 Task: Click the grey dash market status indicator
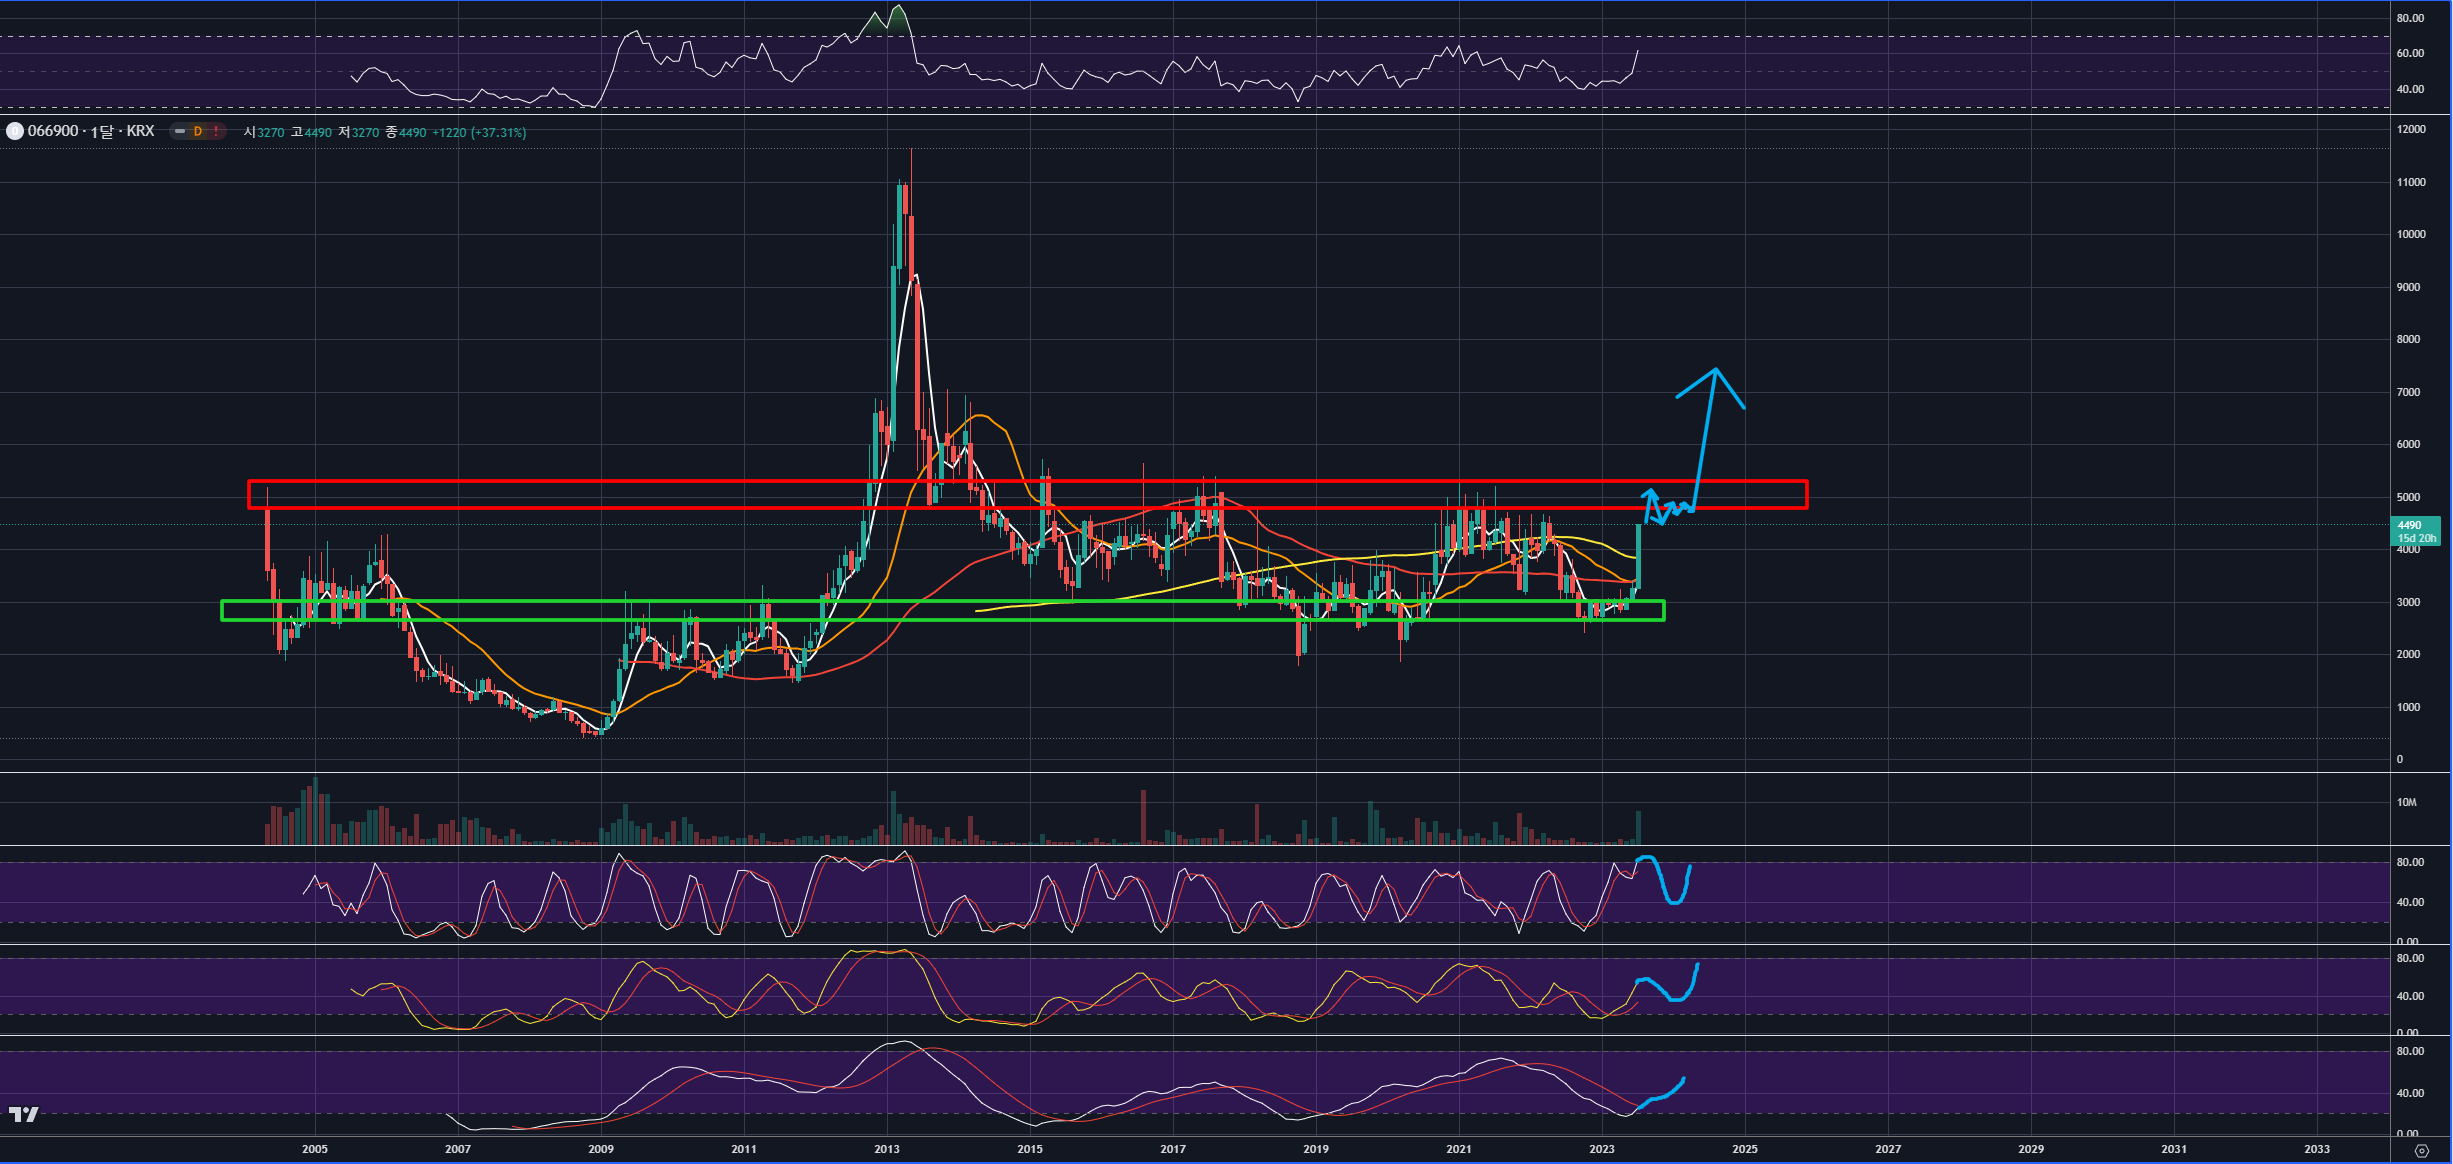180,131
